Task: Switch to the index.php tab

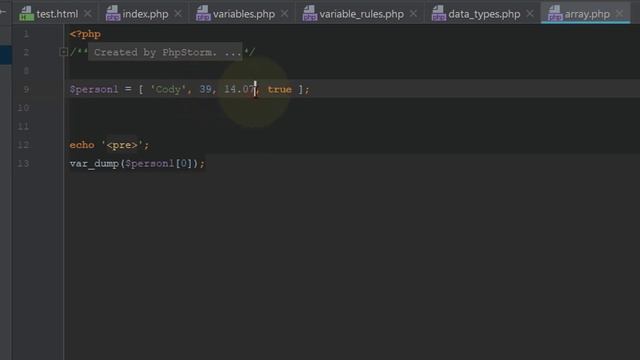Action: [145, 14]
